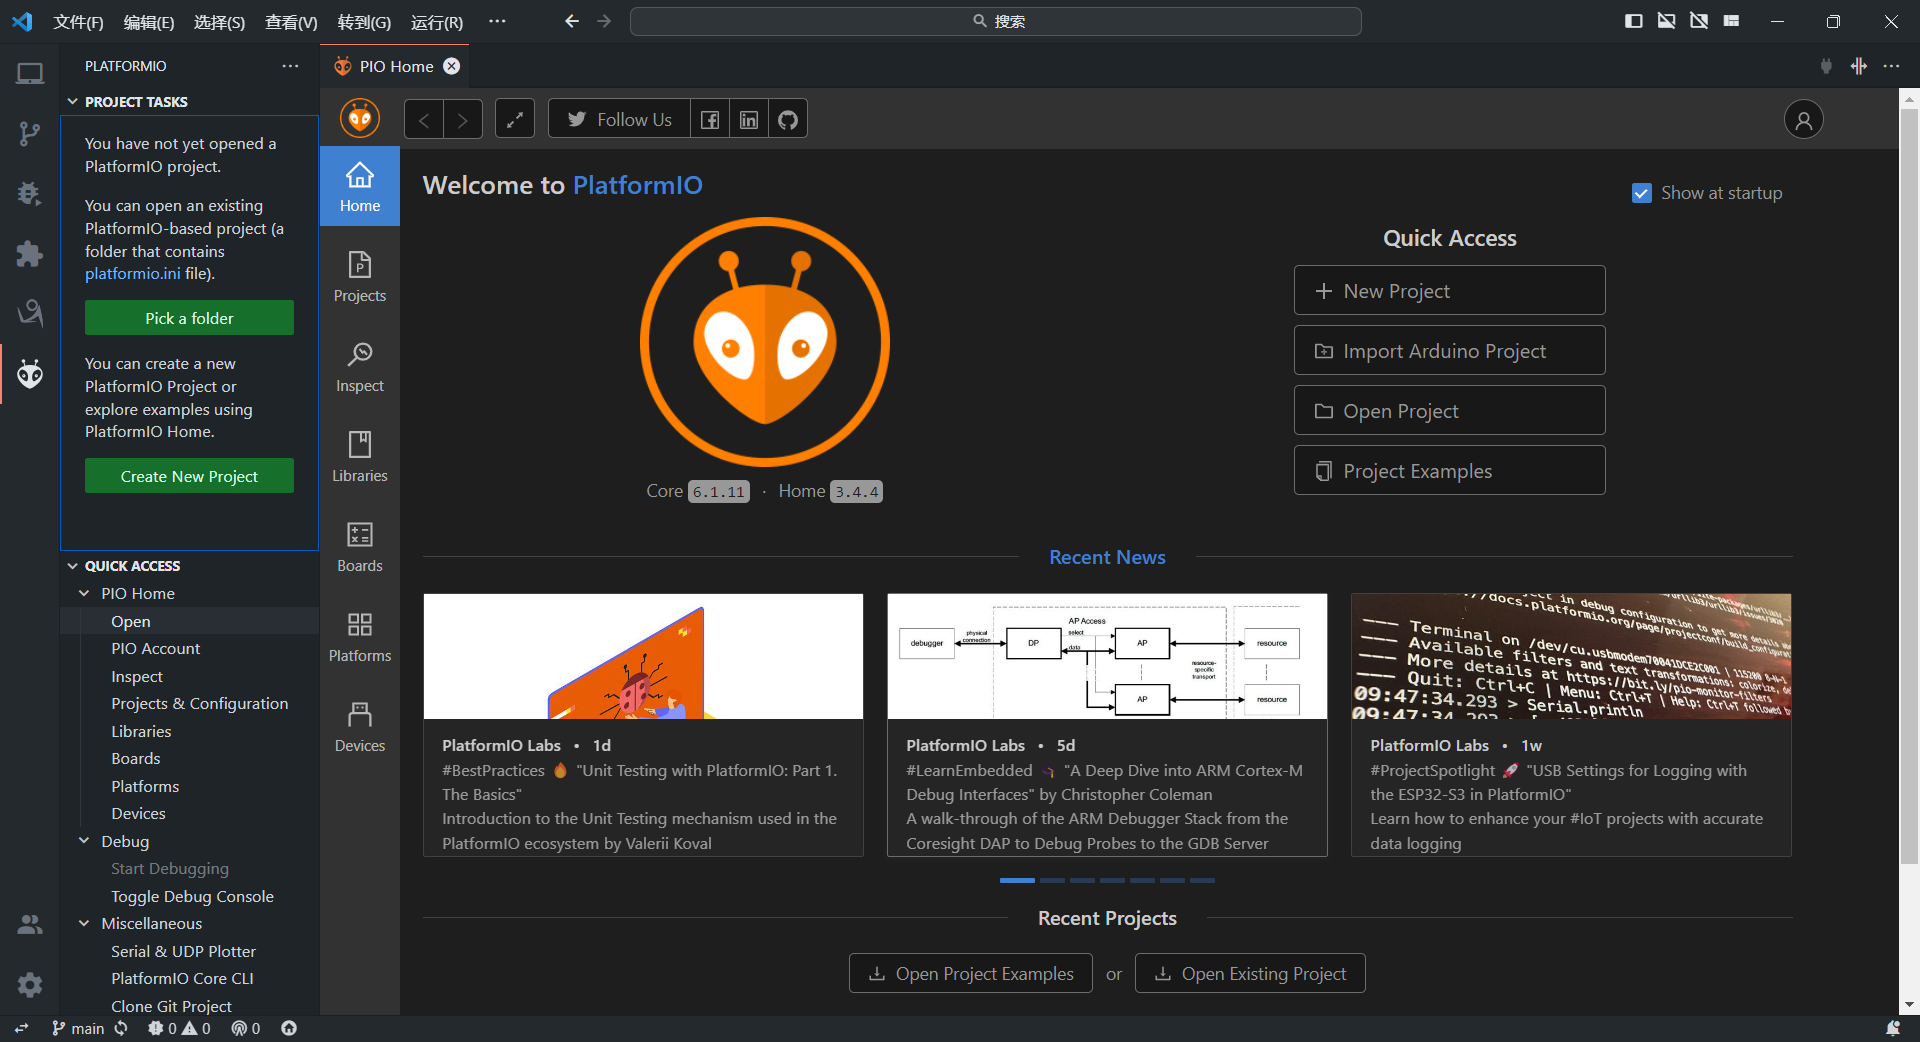This screenshot has width=1920, height=1042.
Task: Click the green Create New Project button
Action: coord(189,476)
